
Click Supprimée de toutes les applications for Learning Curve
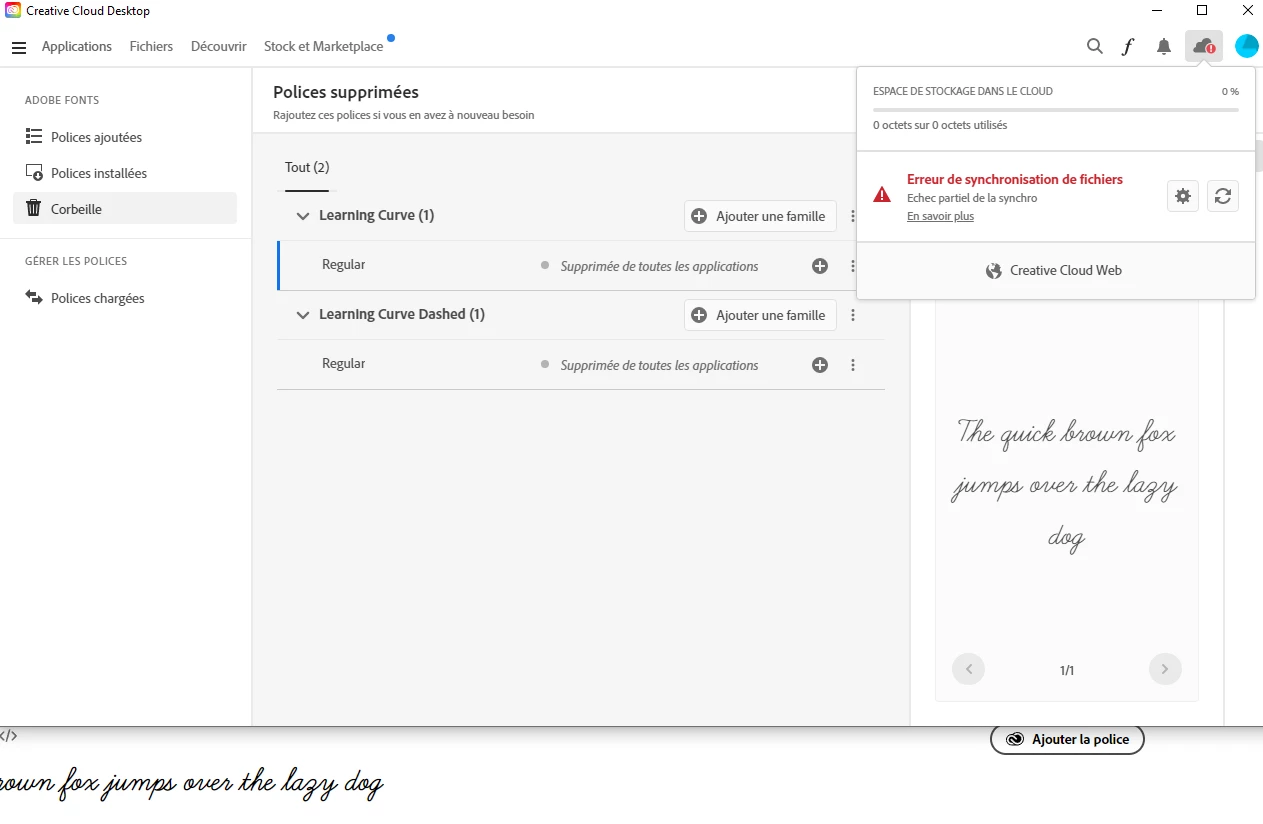tap(659, 266)
